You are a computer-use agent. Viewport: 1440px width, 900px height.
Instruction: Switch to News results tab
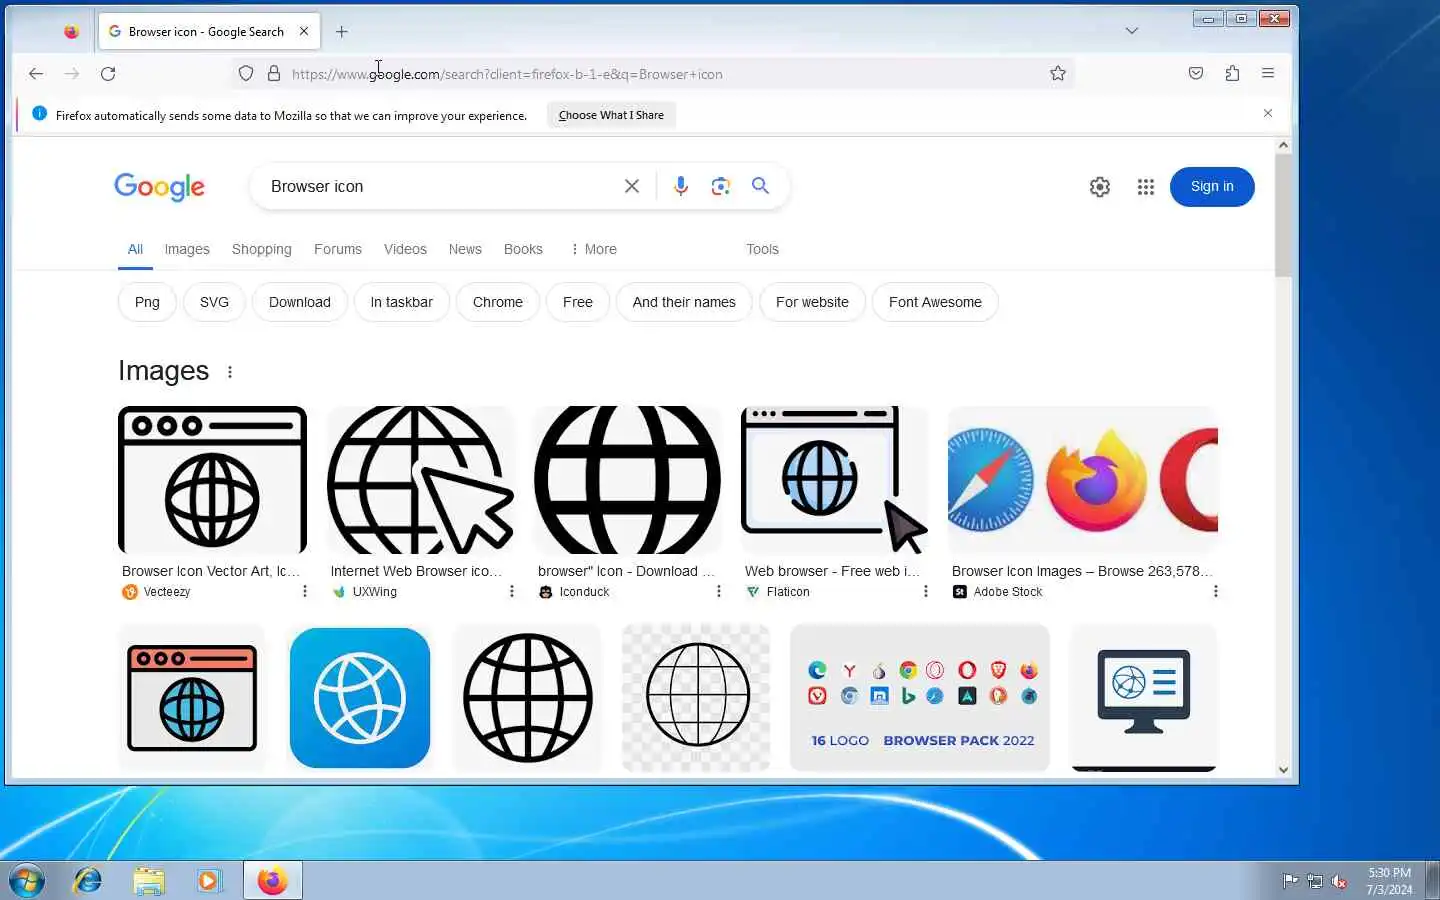click(x=465, y=249)
